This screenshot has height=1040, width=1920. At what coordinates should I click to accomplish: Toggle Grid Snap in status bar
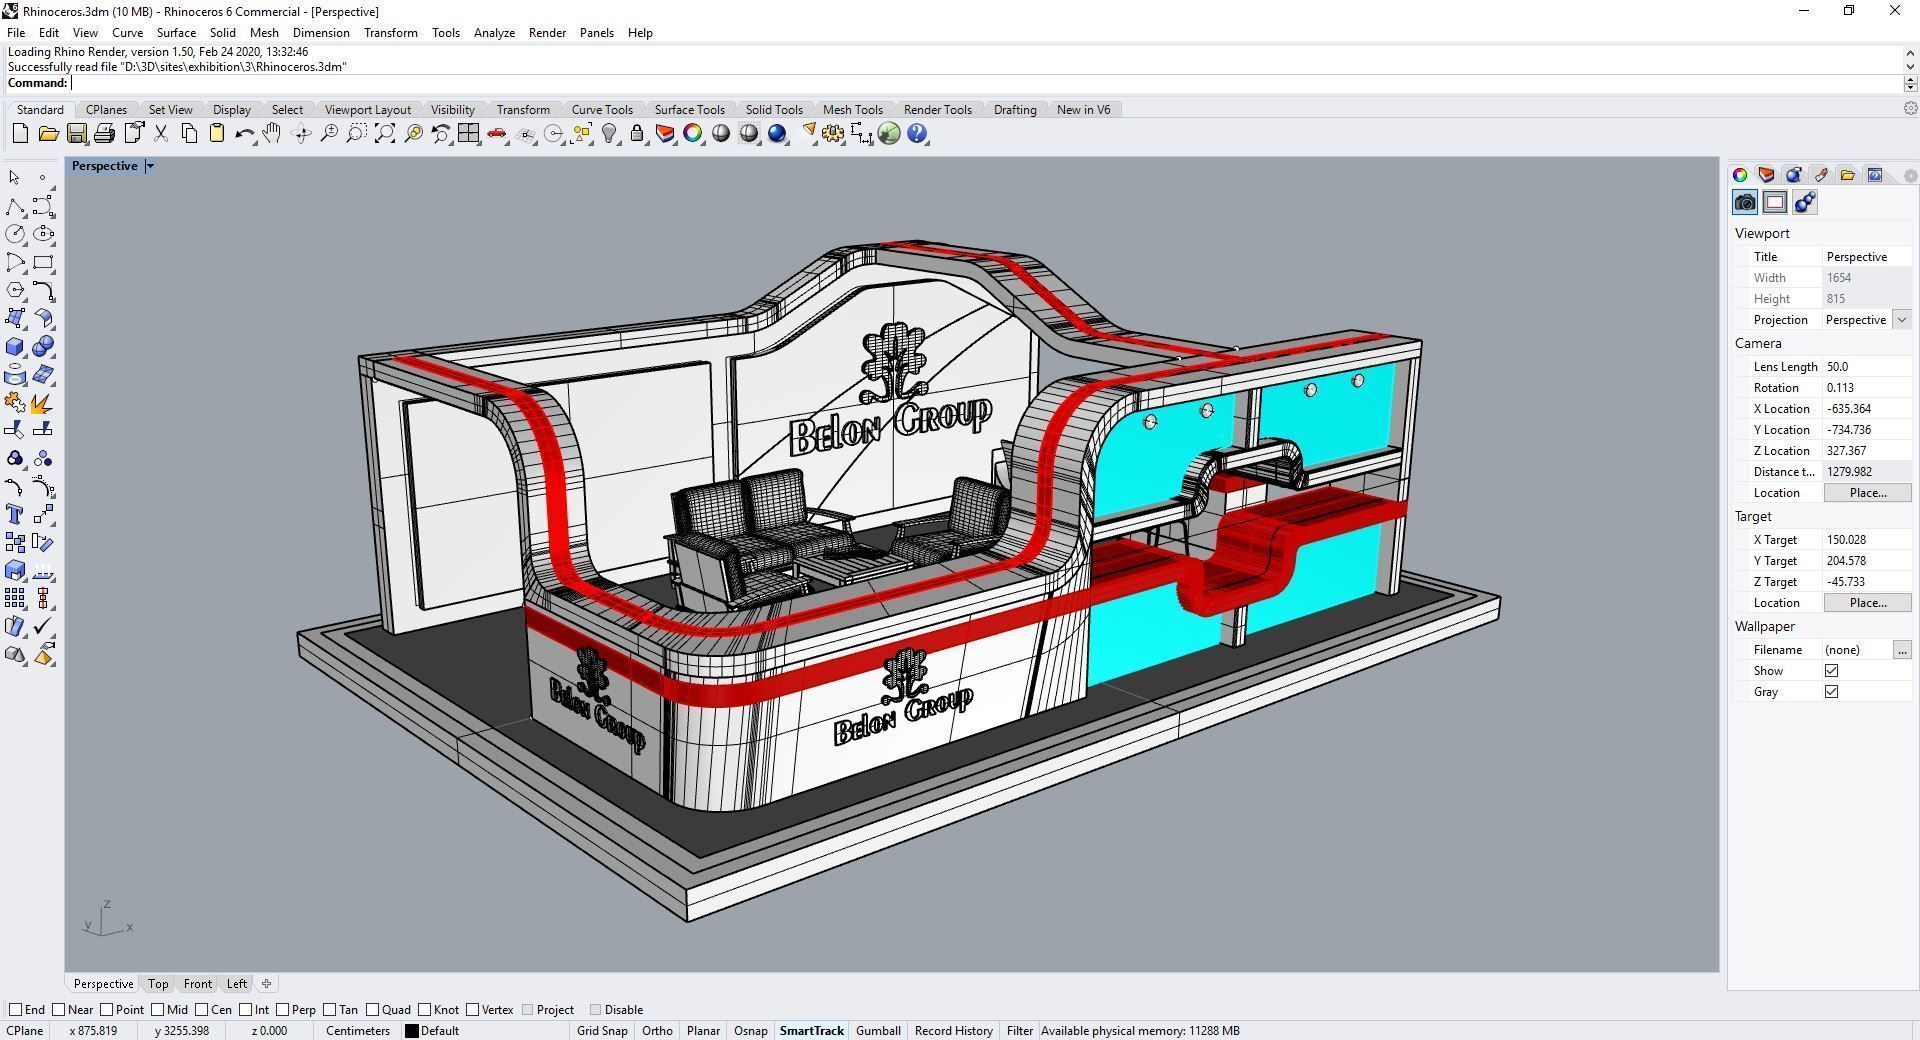pyautogui.click(x=602, y=1031)
